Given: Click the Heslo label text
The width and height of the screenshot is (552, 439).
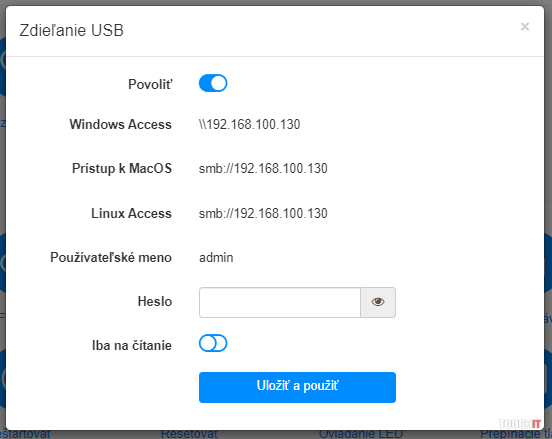Looking at the screenshot, I should coord(155,301).
